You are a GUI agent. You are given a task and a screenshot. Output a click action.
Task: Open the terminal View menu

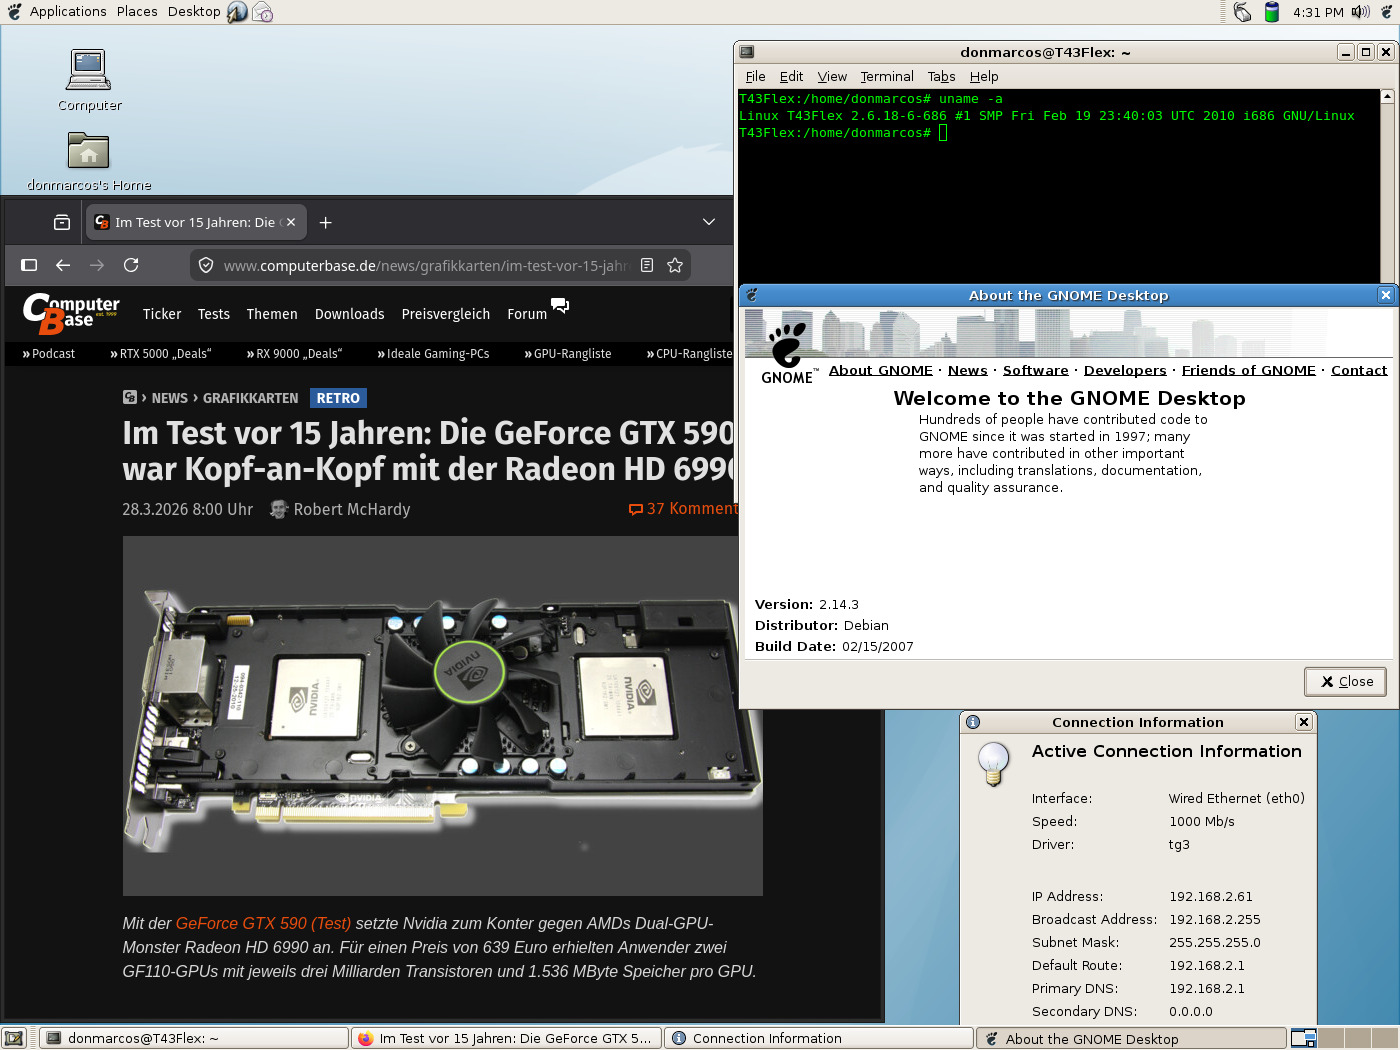point(832,76)
